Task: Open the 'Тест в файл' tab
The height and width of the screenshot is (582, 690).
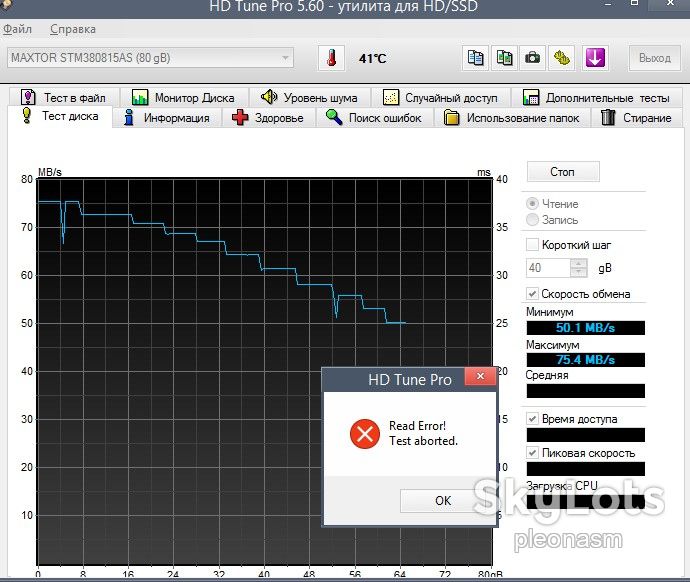Action: (x=64, y=97)
